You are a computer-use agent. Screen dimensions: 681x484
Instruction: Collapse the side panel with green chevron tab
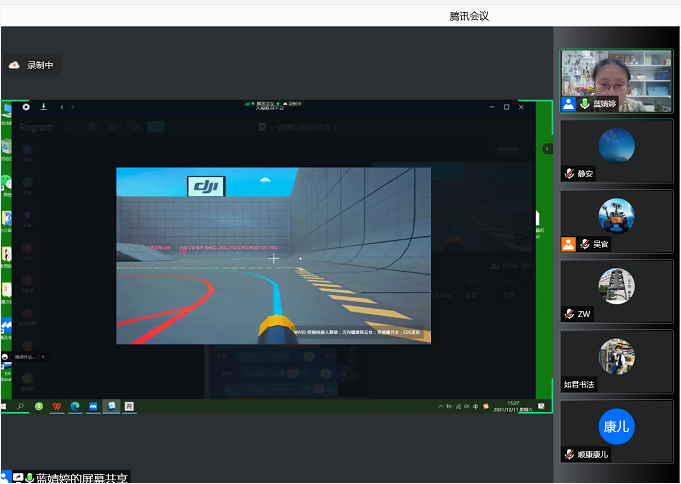coord(547,149)
